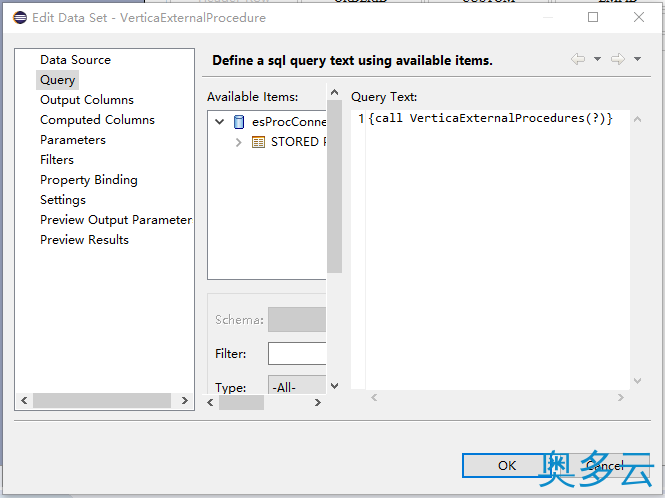Open the Output Columns page
The width and height of the screenshot is (665, 498).
[x=87, y=100]
